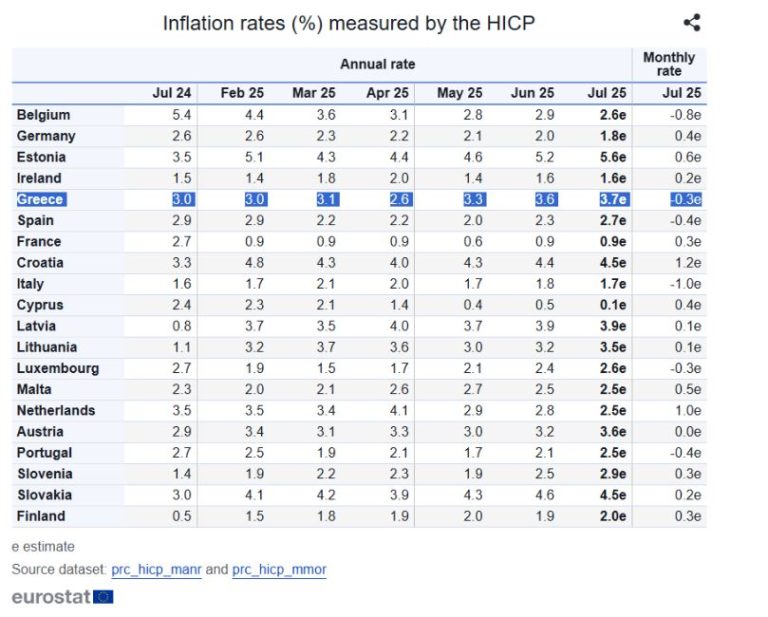The height and width of the screenshot is (617, 768).
Task: Click the Finland row label
Action: (x=41, y=516)
